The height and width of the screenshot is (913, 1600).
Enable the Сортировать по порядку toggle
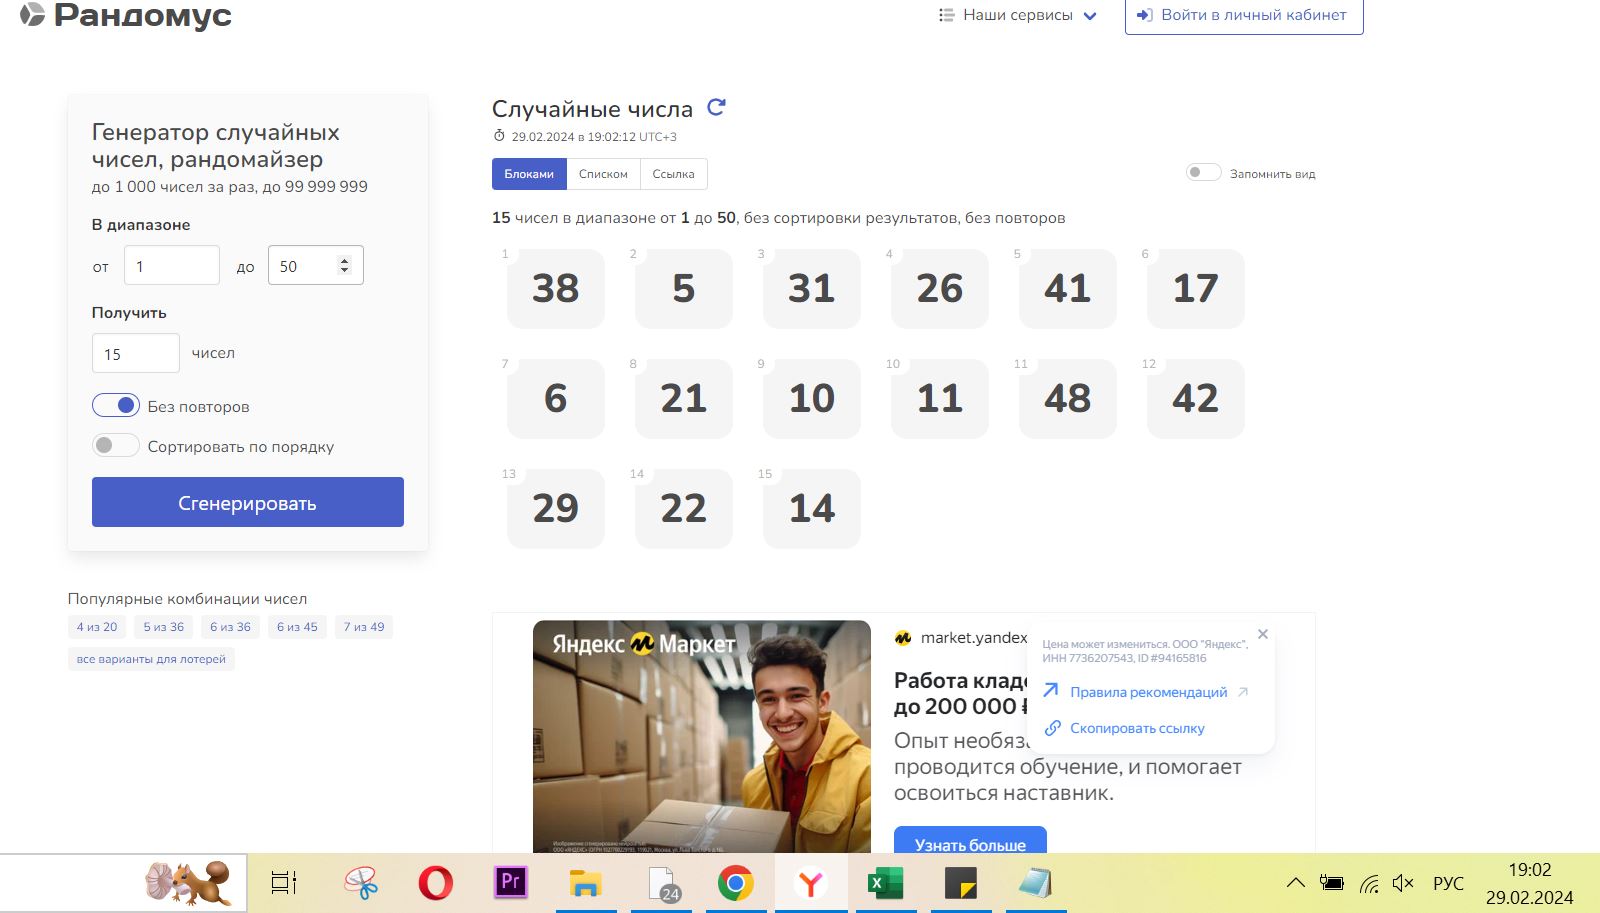tap(116, 445)
